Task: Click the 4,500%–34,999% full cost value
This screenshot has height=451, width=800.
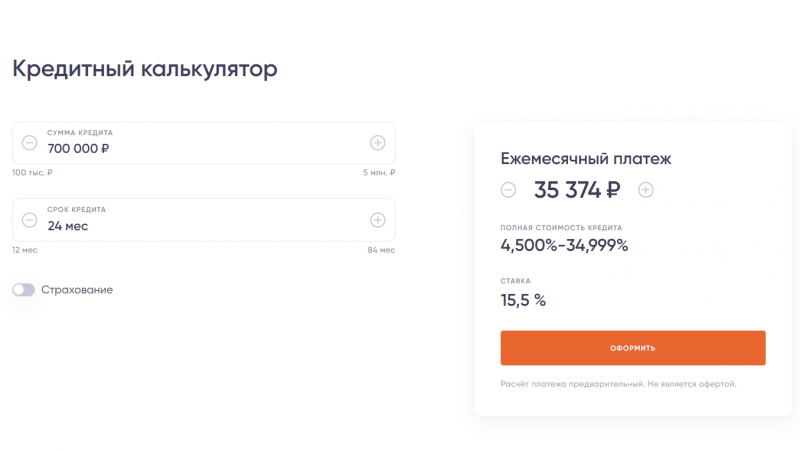Action: [564, 245]
